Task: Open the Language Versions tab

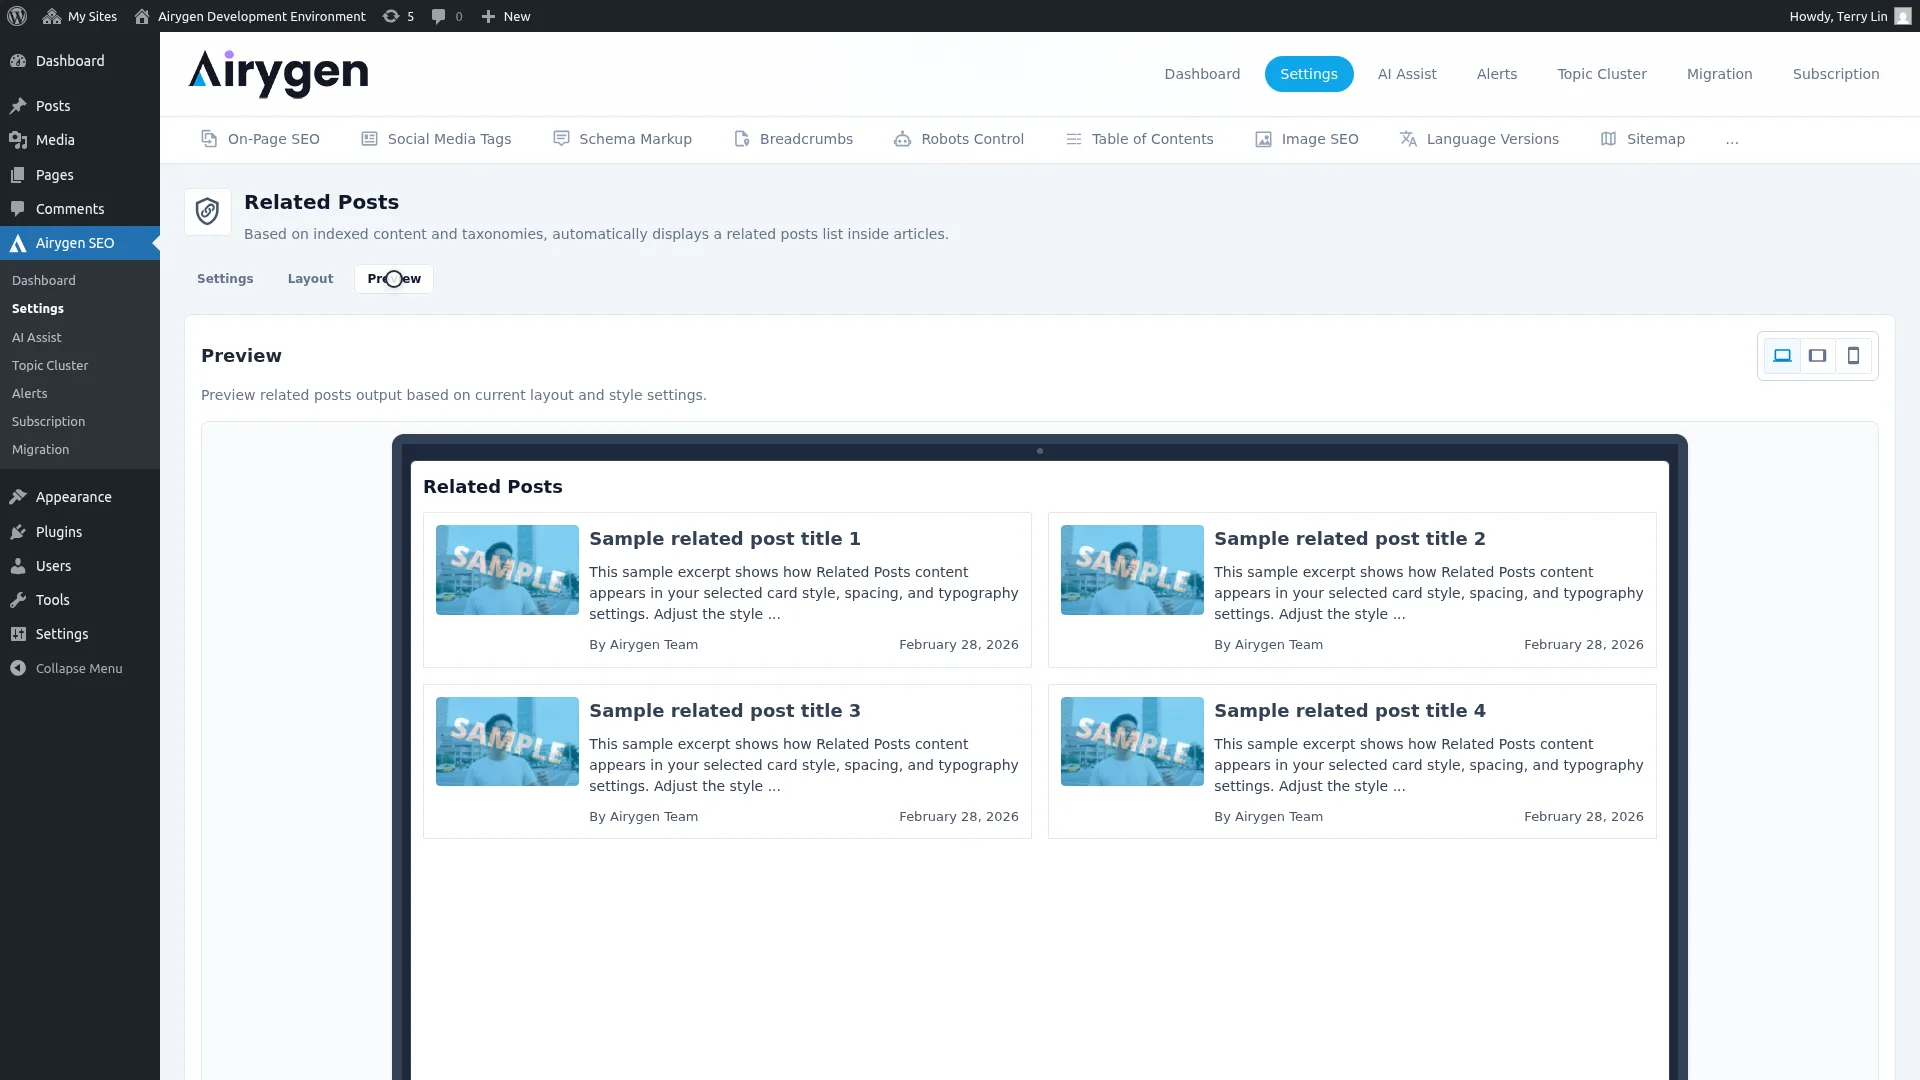Action: (1479, 139)
